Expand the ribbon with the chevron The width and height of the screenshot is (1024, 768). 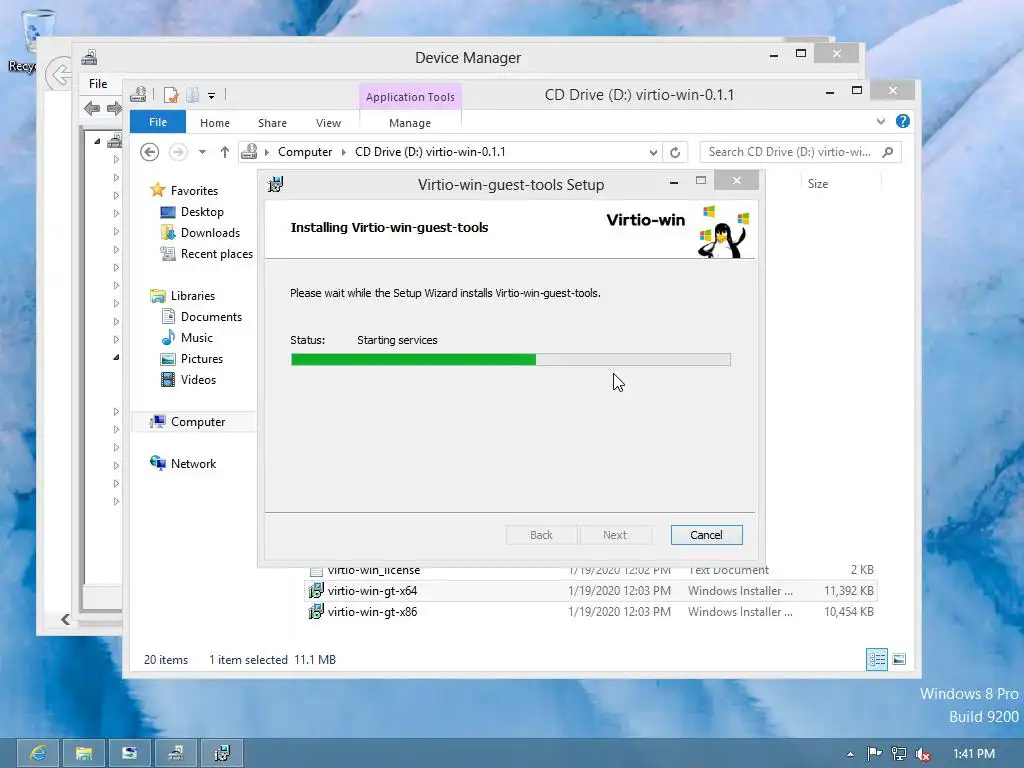click(x=880, y=121)
